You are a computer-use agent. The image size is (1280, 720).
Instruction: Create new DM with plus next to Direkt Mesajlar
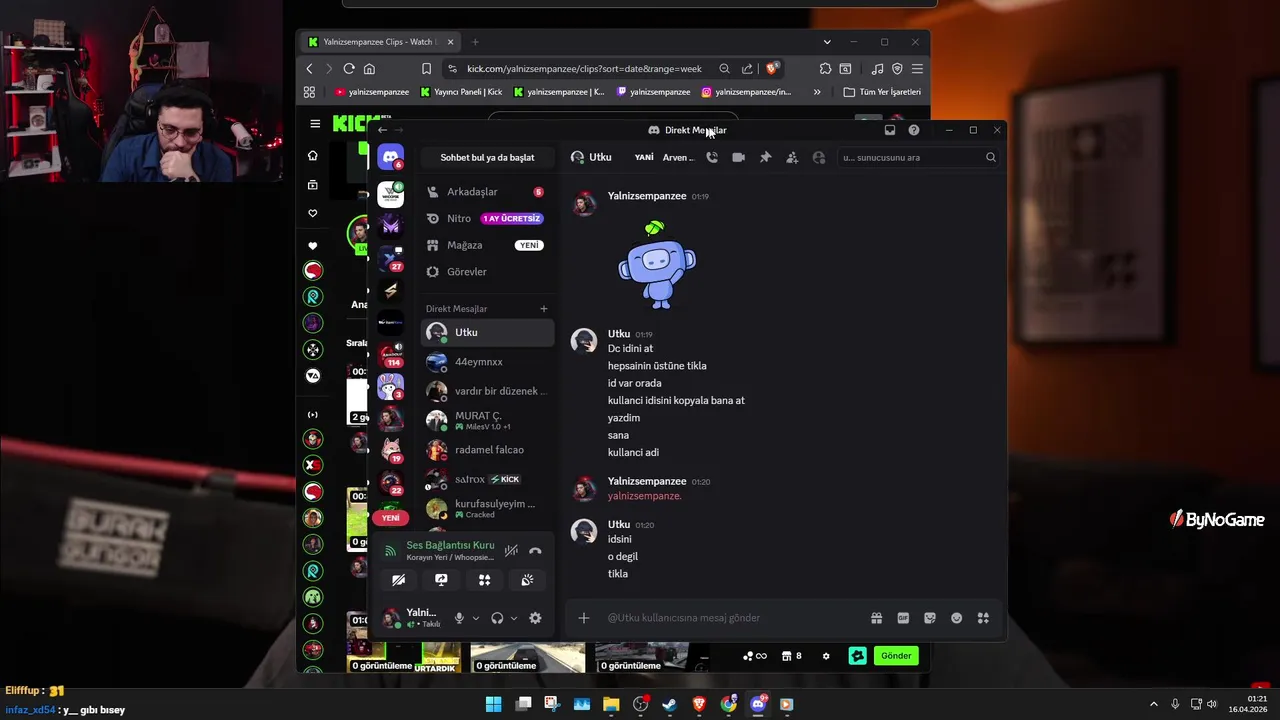[x=544, y=309]
